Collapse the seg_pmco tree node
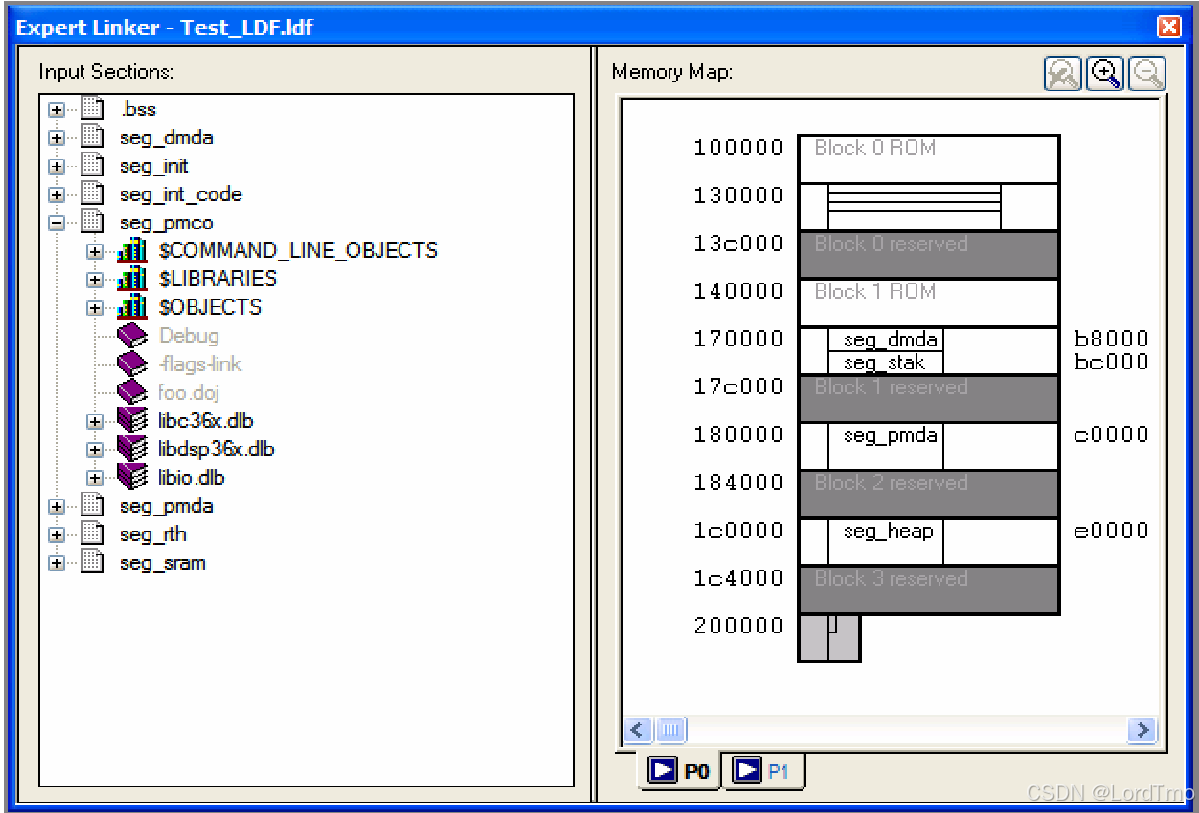 point(56,223)
